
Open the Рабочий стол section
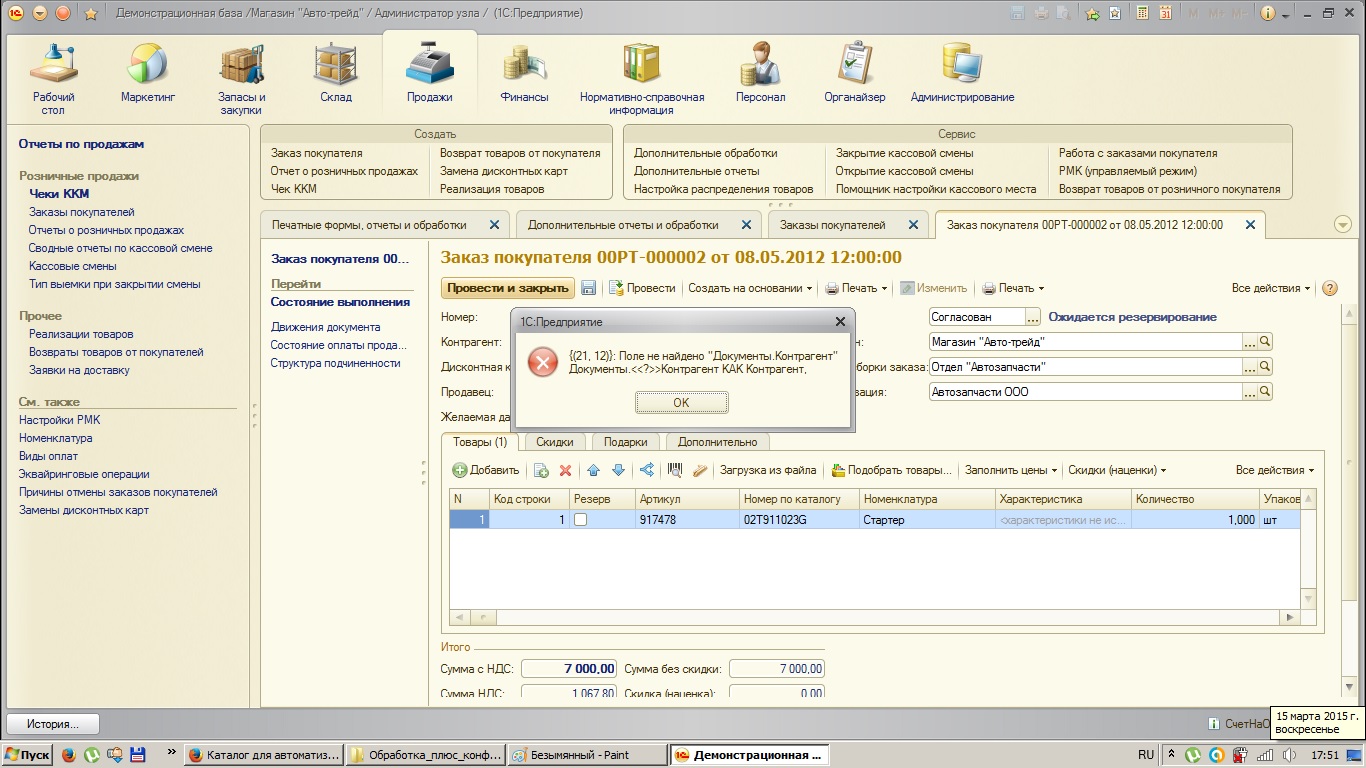[53, 78]
